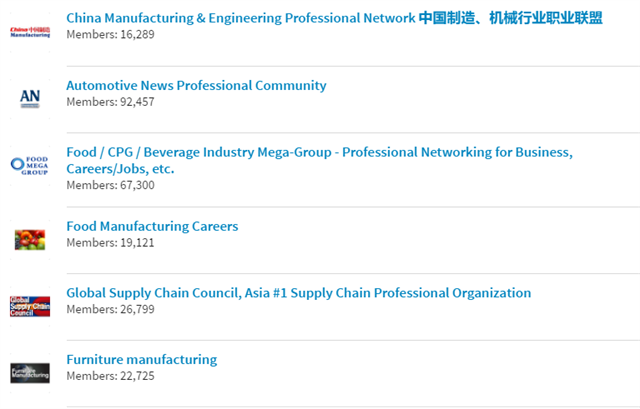This screenshot has height=409, width=640.
Task: Open Global Supply Chain Council group link
Action: pos(299,293)
